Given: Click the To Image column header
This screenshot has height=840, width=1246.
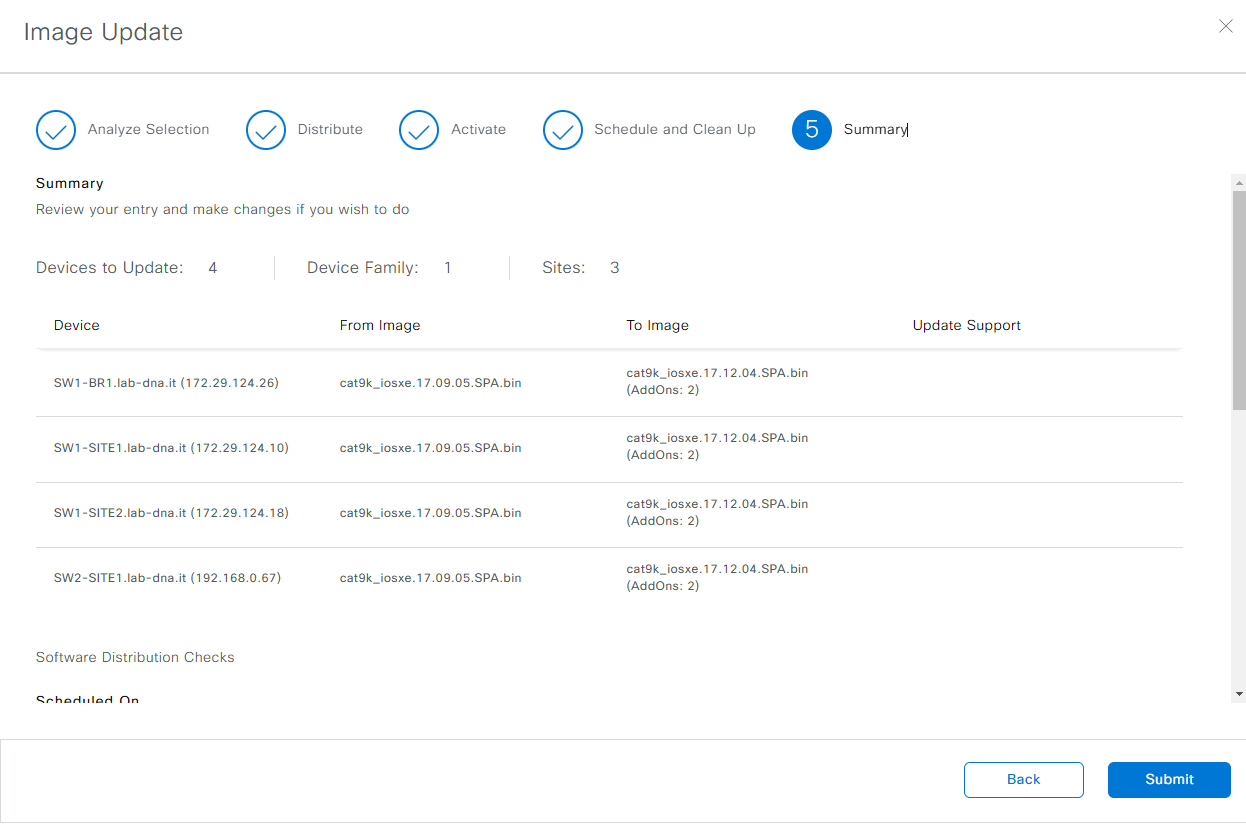Looking at the screenshot, I should (658, 325).
